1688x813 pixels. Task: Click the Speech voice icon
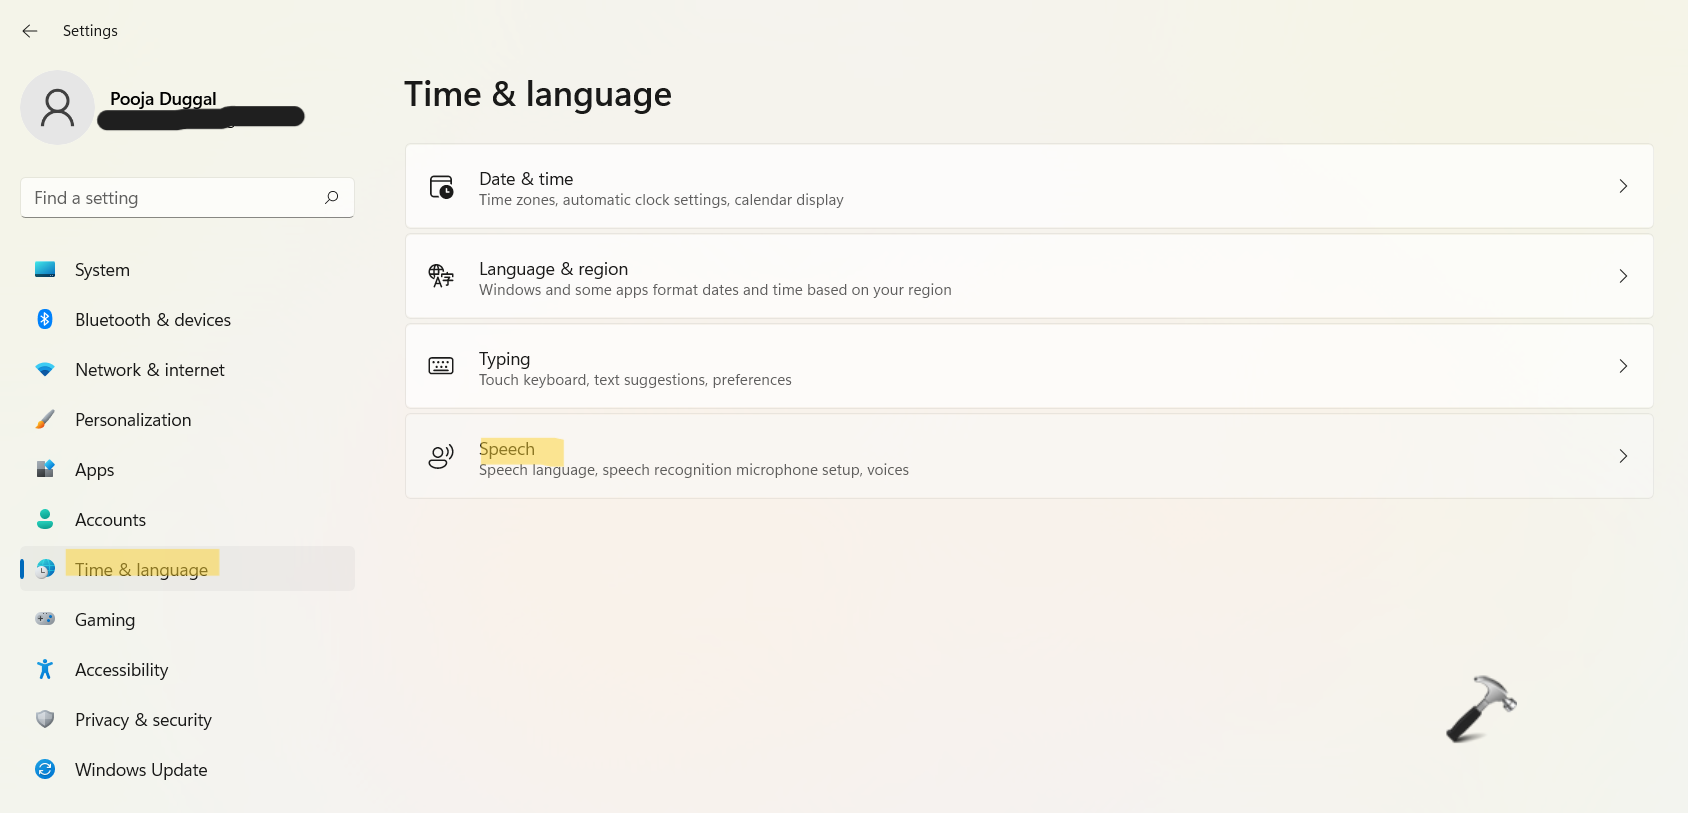[441, 457]
